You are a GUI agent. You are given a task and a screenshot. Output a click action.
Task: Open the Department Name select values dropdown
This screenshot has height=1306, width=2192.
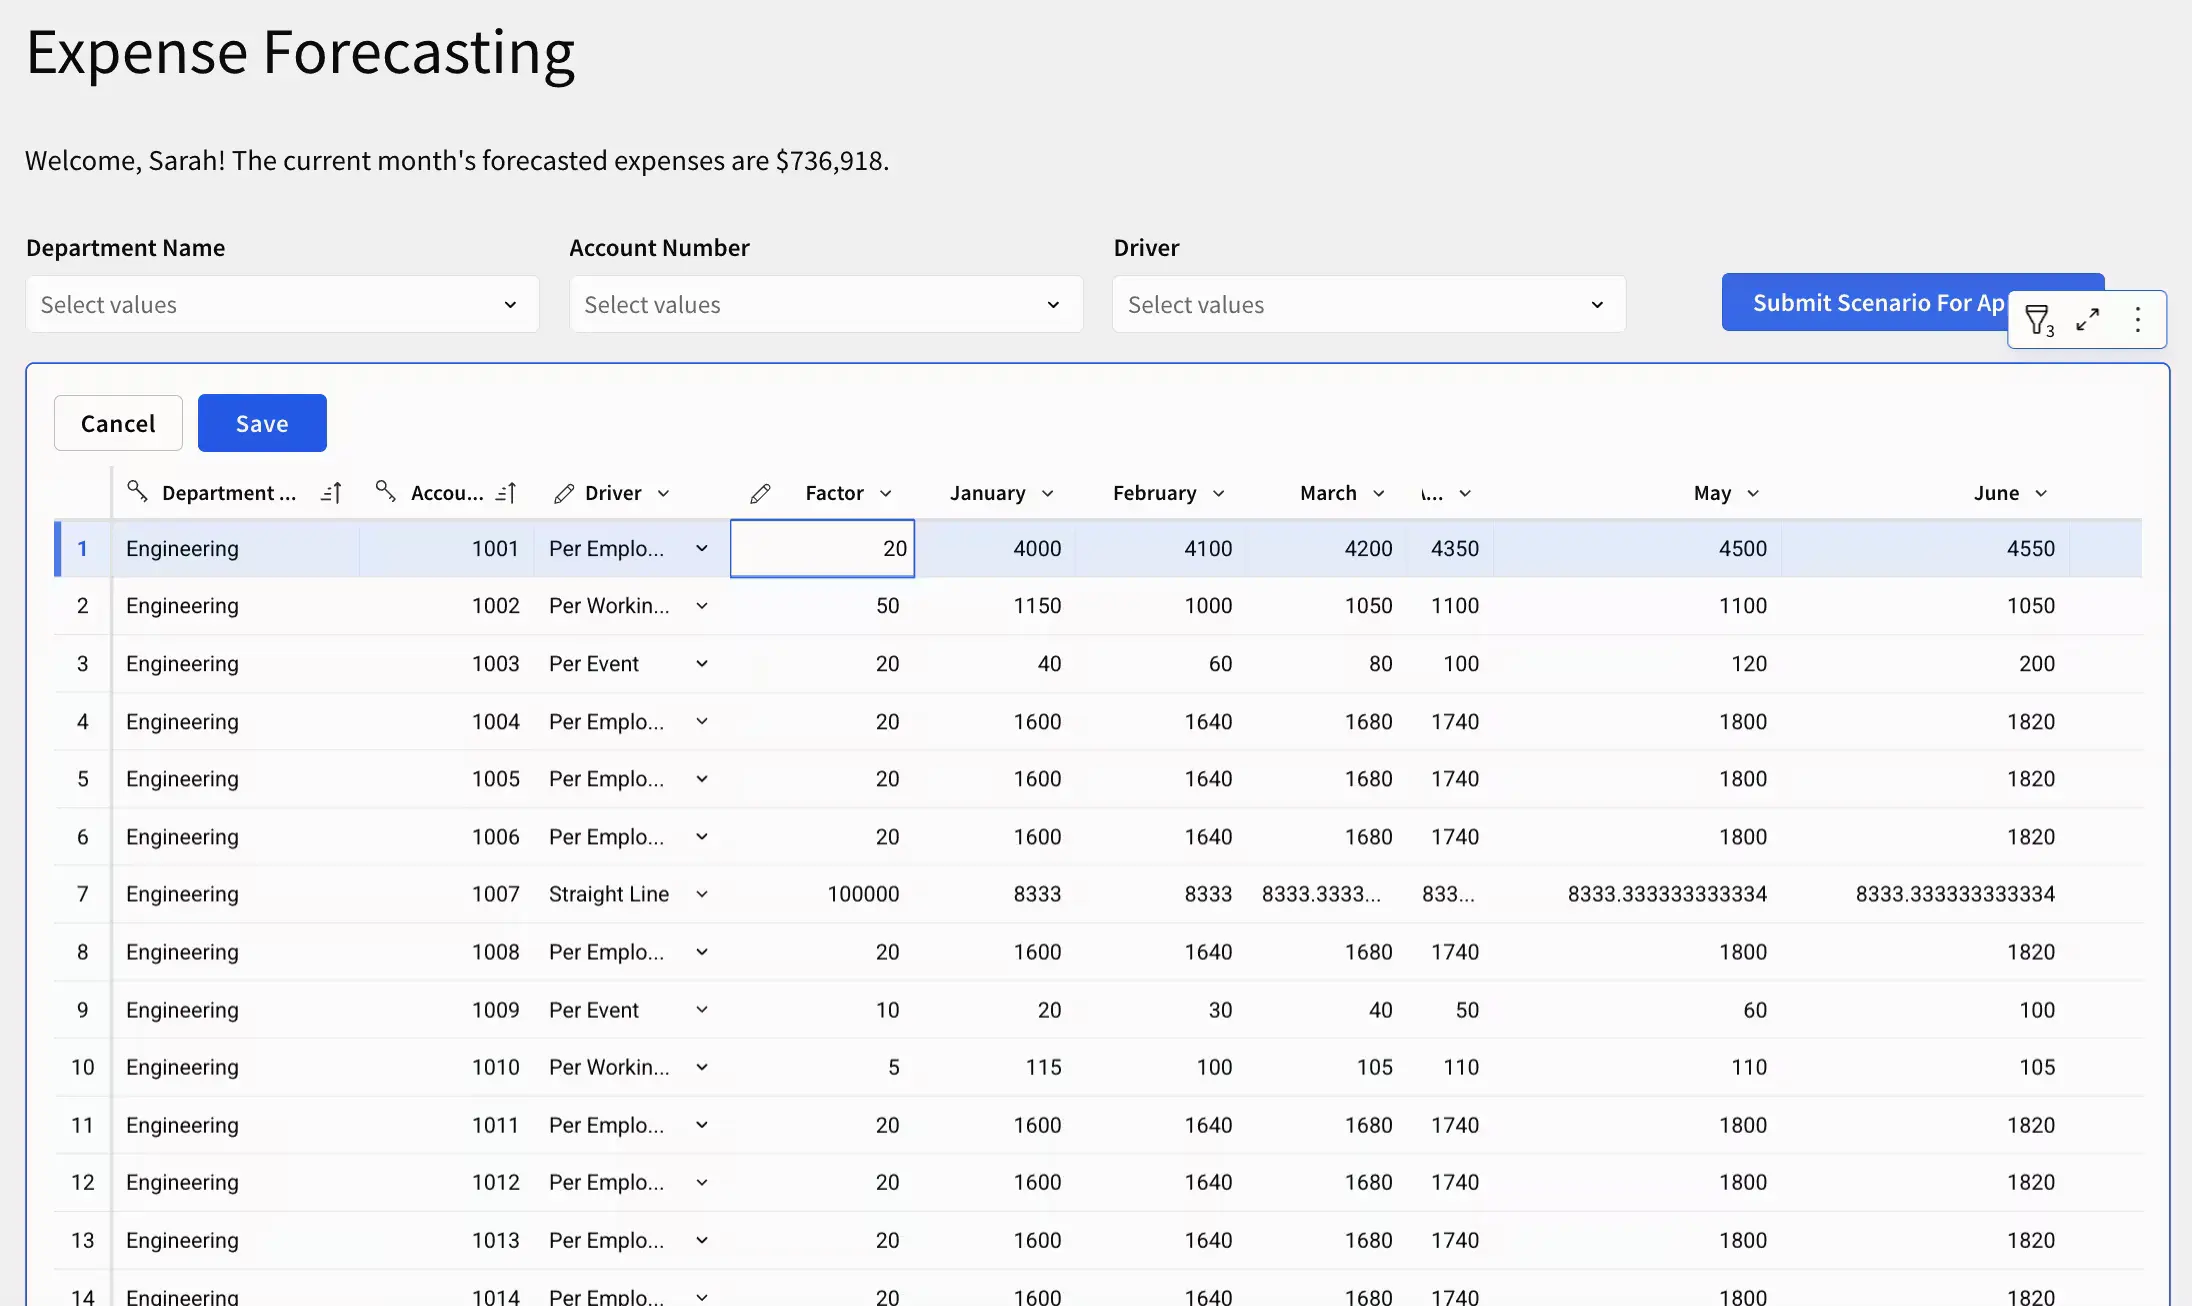tap(282, 305)
